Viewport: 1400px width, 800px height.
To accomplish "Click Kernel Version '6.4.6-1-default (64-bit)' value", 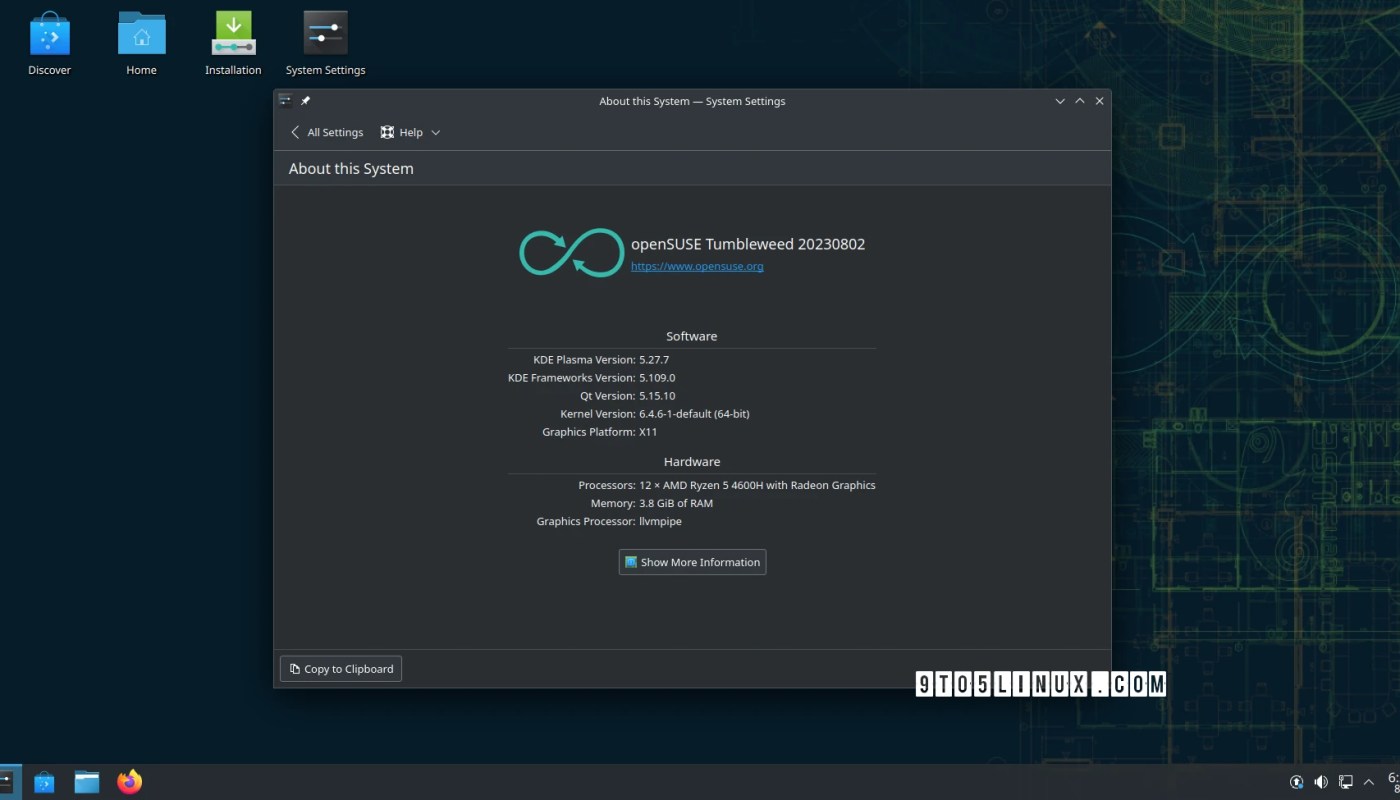I will (694, 414).
